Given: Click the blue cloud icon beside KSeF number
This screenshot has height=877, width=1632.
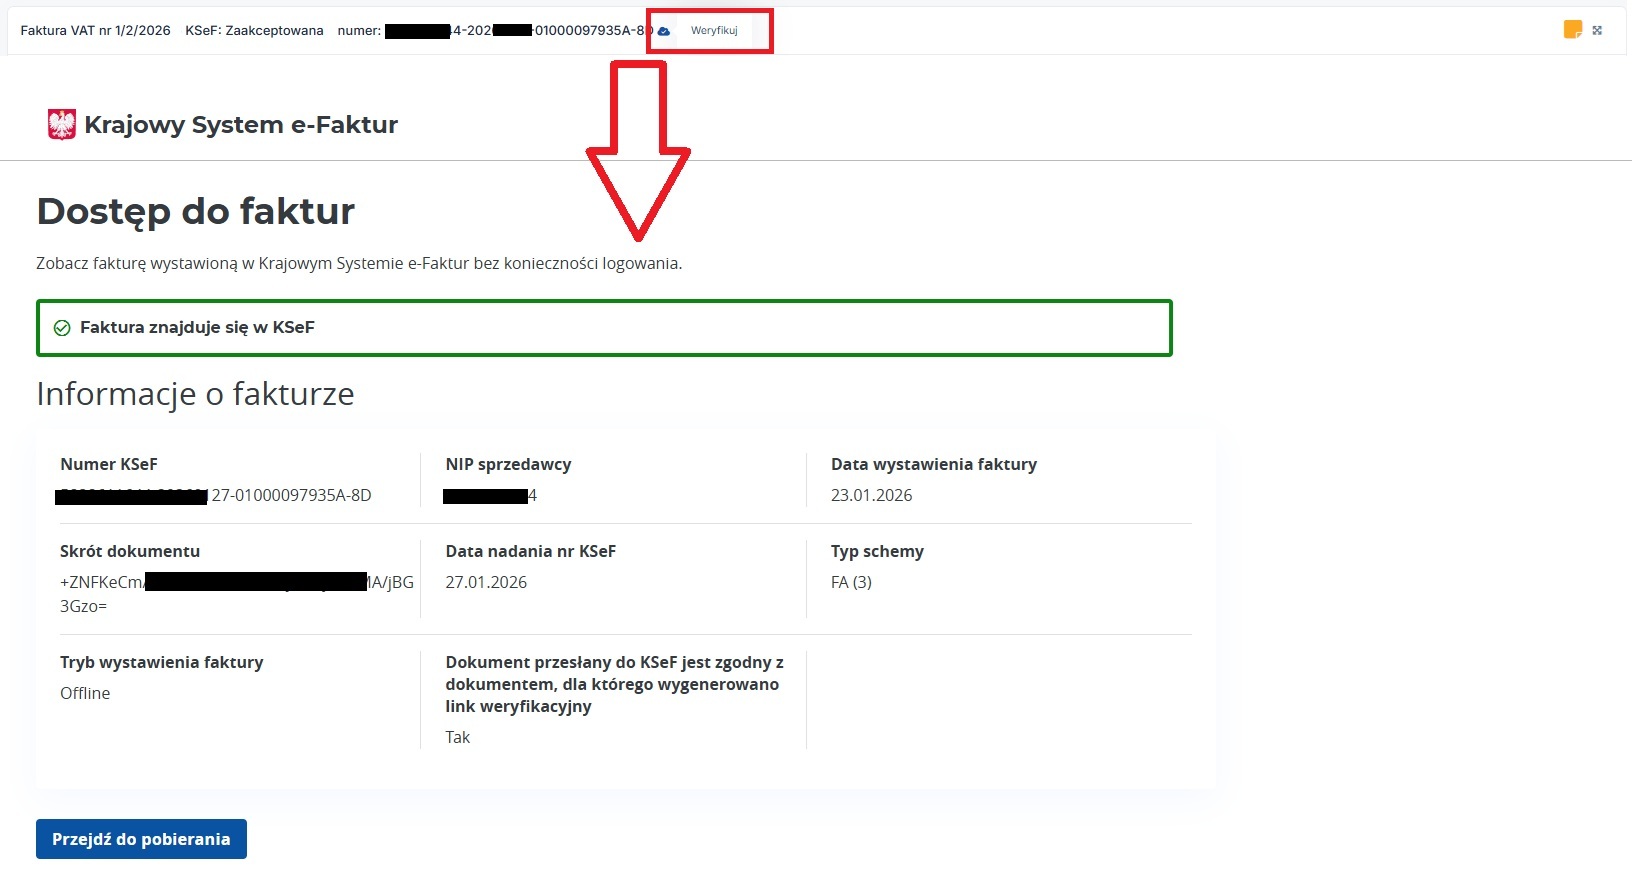Looking at the screenshot, I should pyautogui.click(x=664, y=31).
